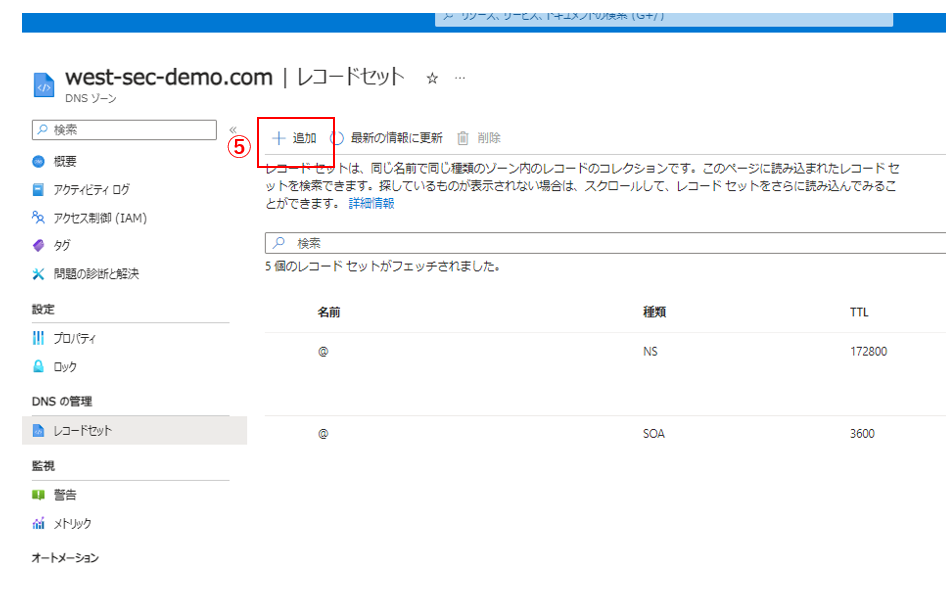Click the レコードセット file icon in sidebar
The image size is (946, 596).
coord(38,431)
